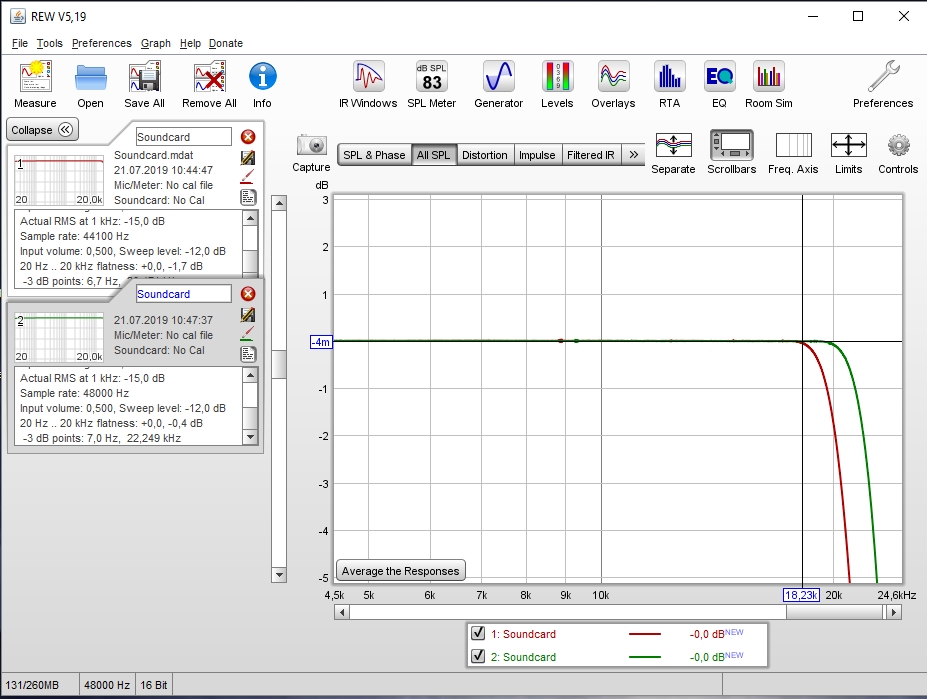Uncheck trace 1: Soundcard checkbox
Screen dimensions: 927x699
tap(478, 634)
